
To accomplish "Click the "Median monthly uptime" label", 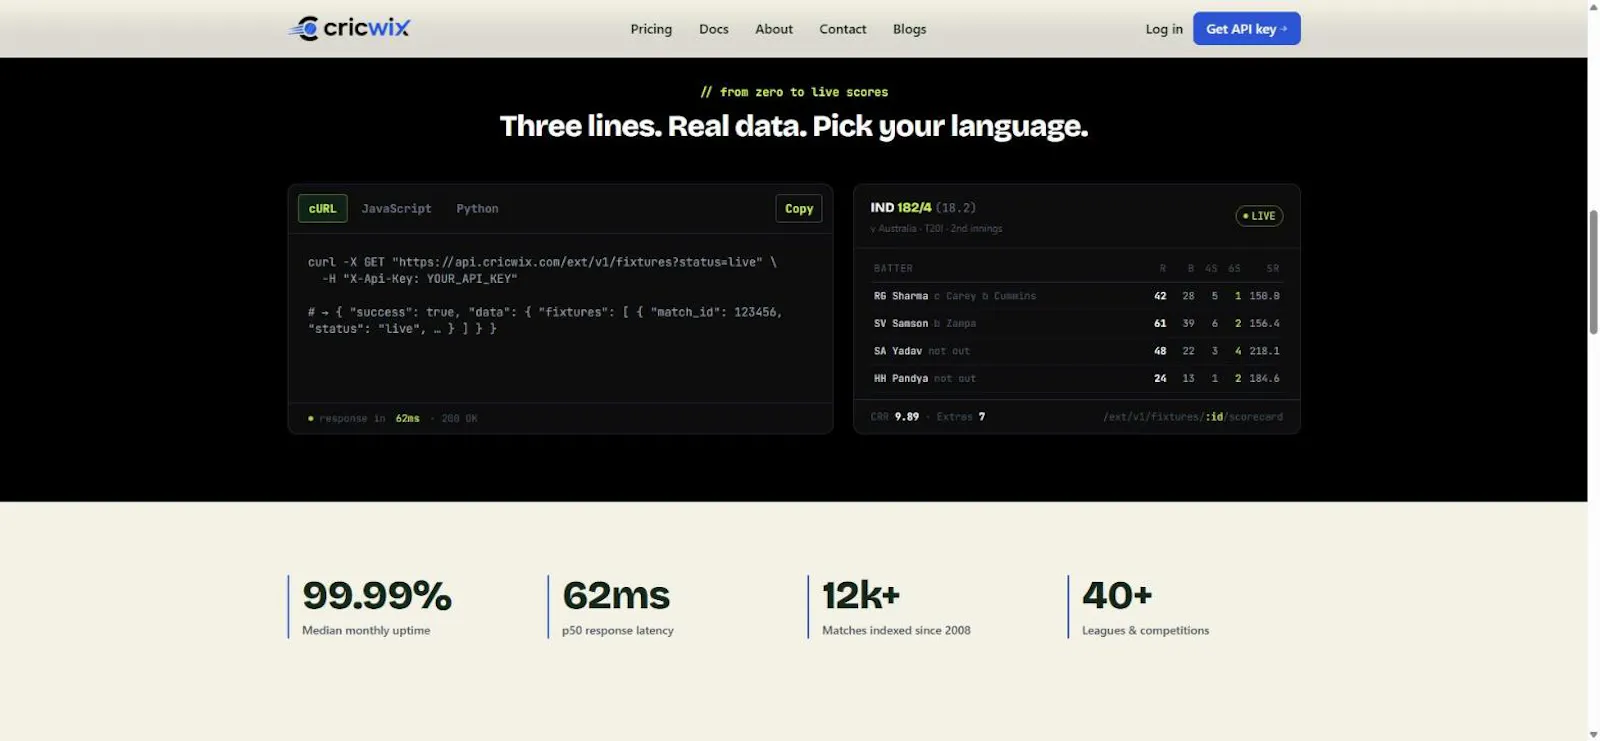I will click(x=366, y=630).
